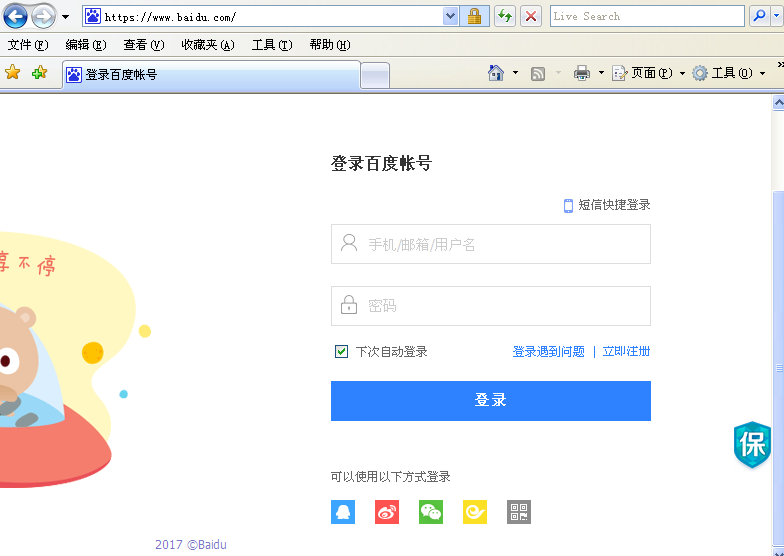784x556 pixels.
Task: Click the Print icon
Action: (582, 73)
